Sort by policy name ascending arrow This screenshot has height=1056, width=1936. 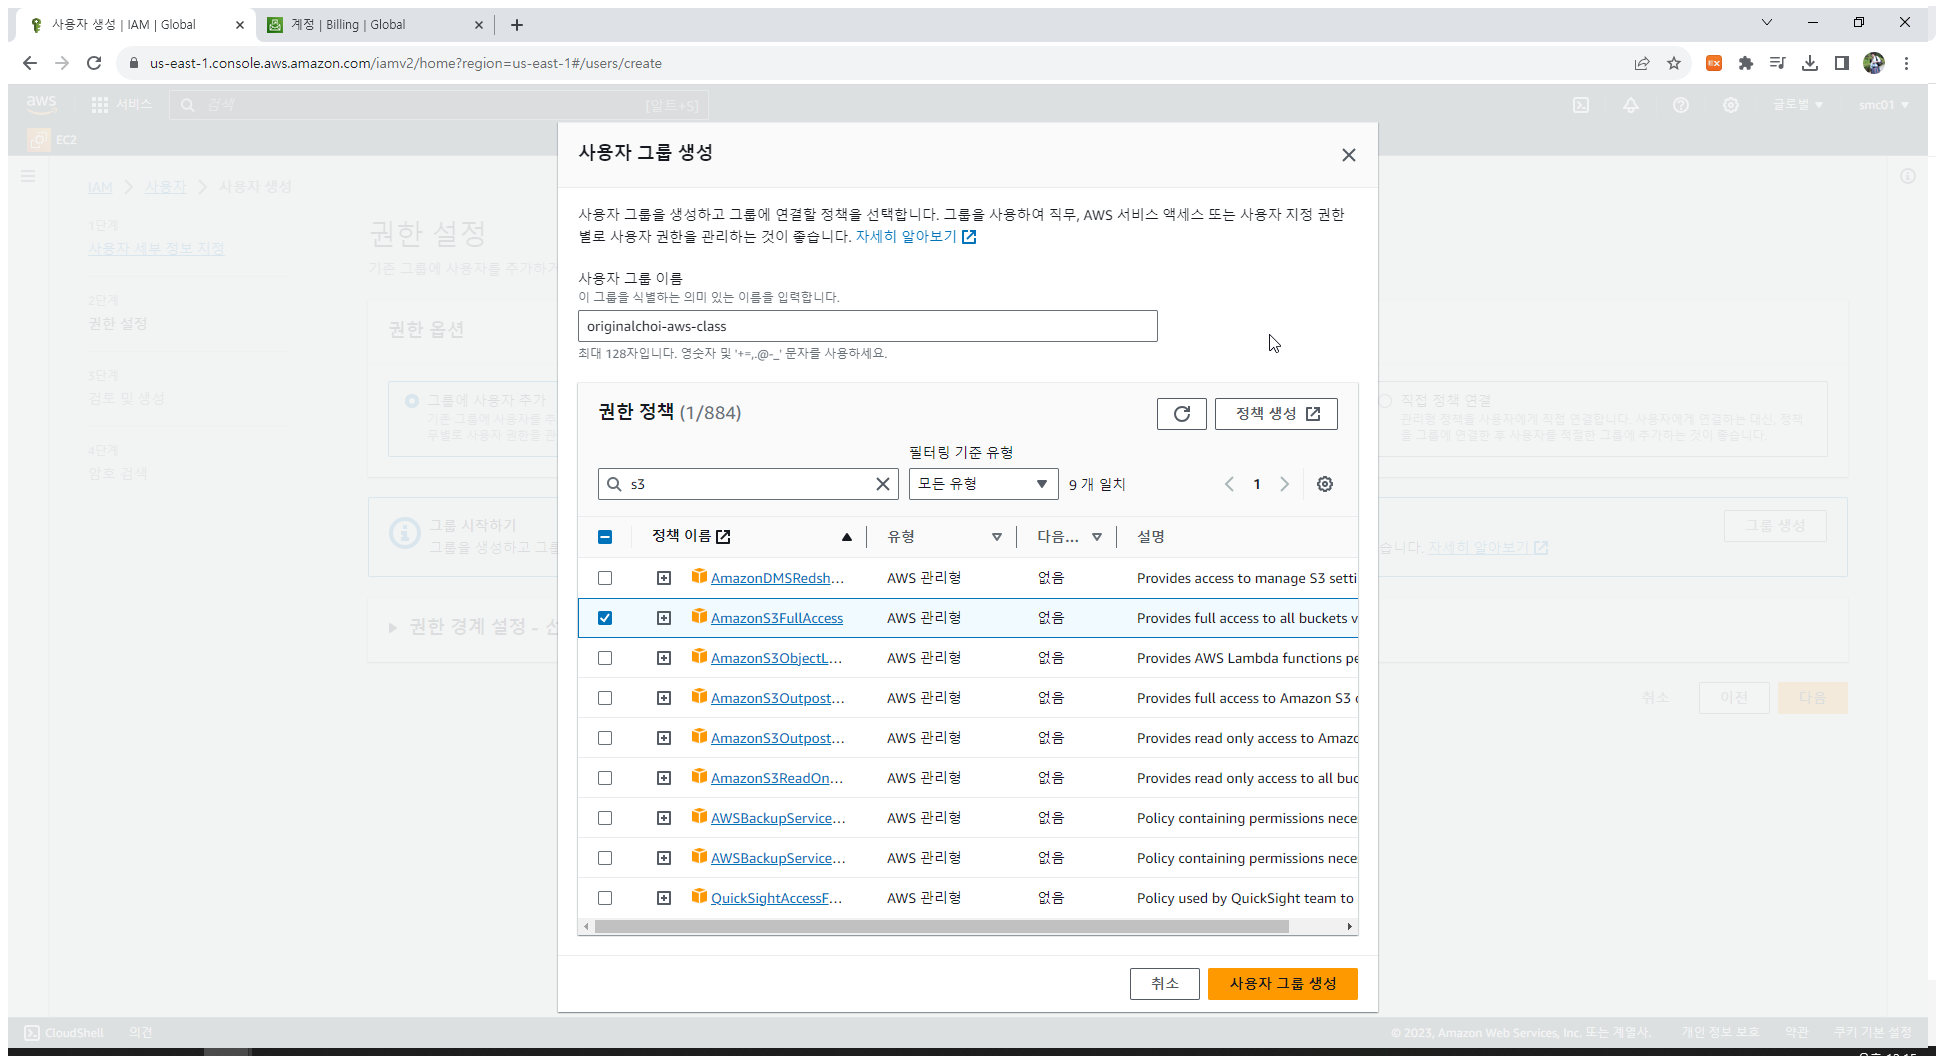point(847,537)
